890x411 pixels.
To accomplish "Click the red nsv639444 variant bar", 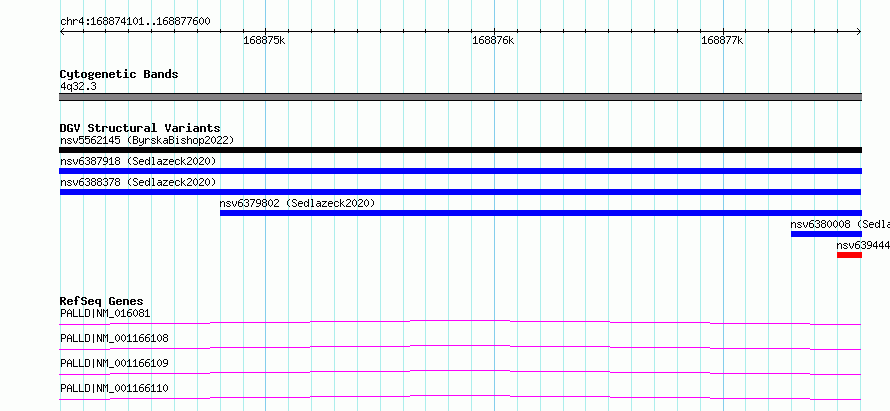I will point(849,255).
